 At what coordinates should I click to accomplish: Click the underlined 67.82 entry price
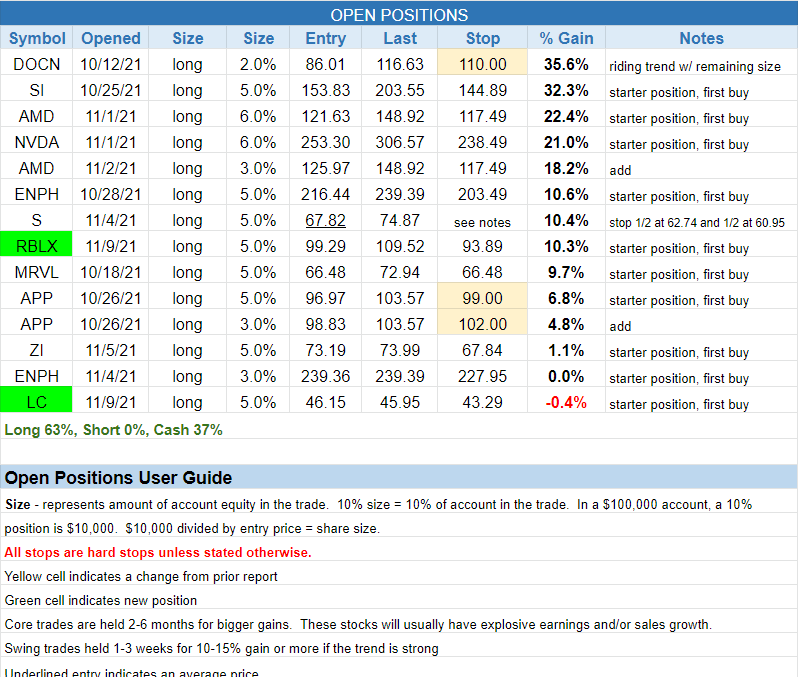(x=325, y=220)
